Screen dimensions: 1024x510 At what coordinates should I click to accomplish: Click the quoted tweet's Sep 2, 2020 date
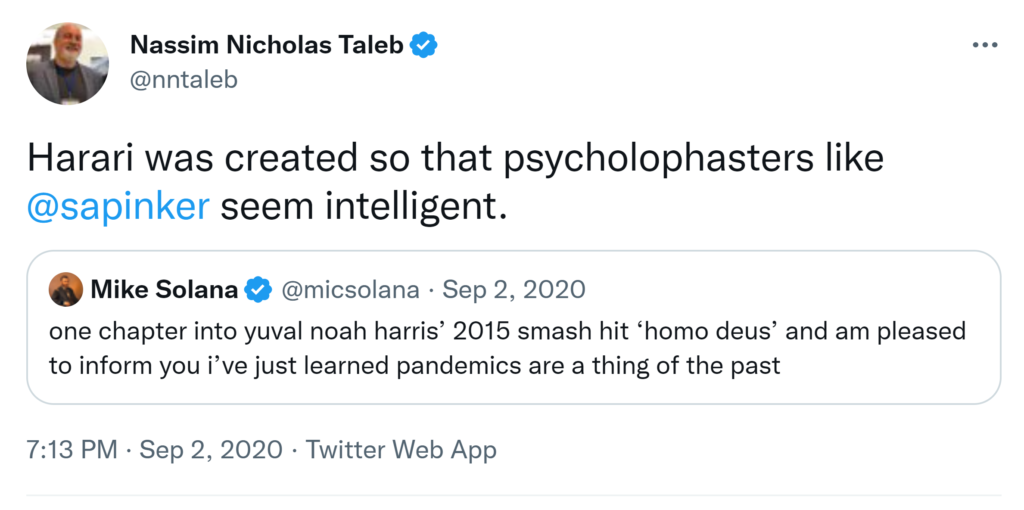[514, 290]
